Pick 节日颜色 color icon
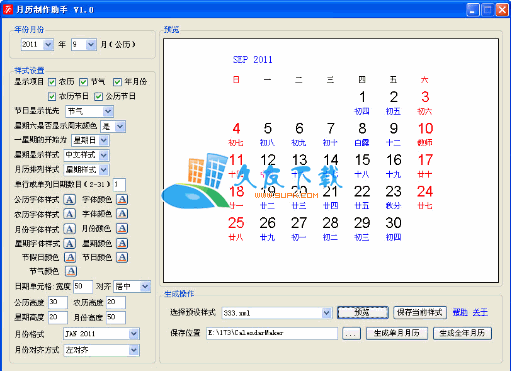511x371 pixels. click(x=122, y=257)
